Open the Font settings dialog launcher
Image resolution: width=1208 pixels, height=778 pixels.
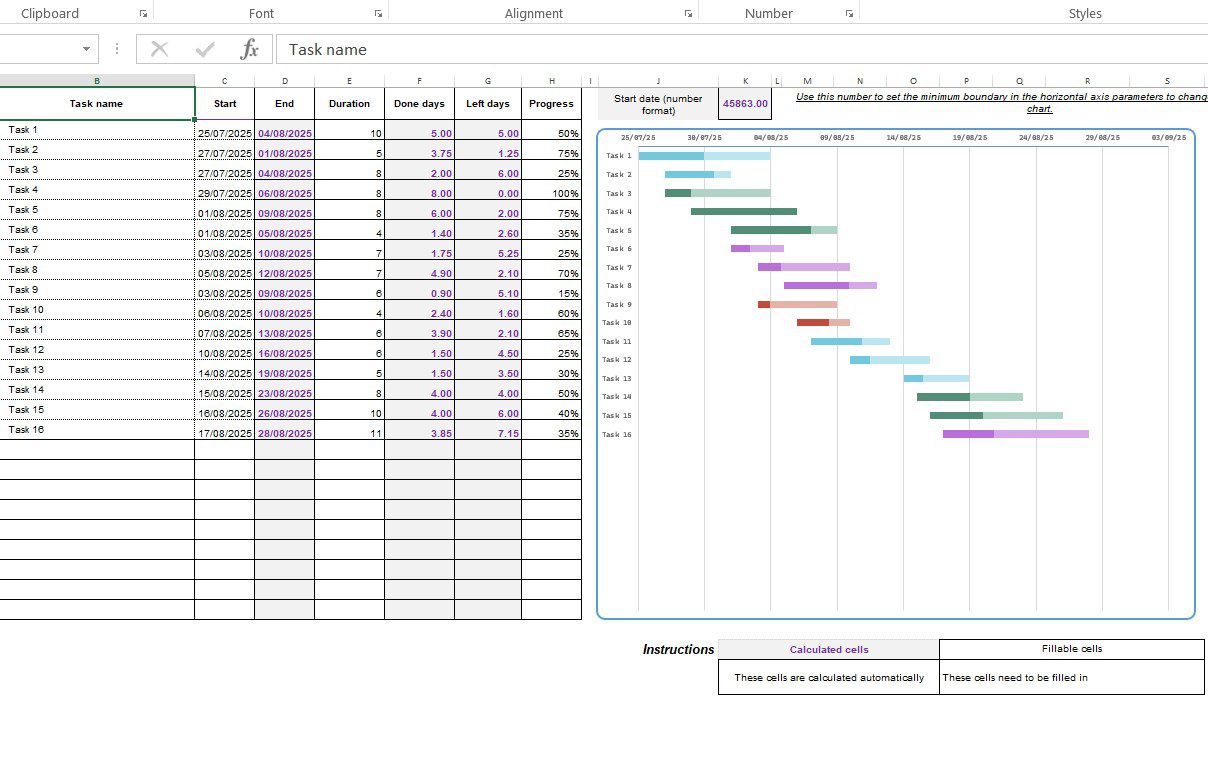tap(377, 13)
